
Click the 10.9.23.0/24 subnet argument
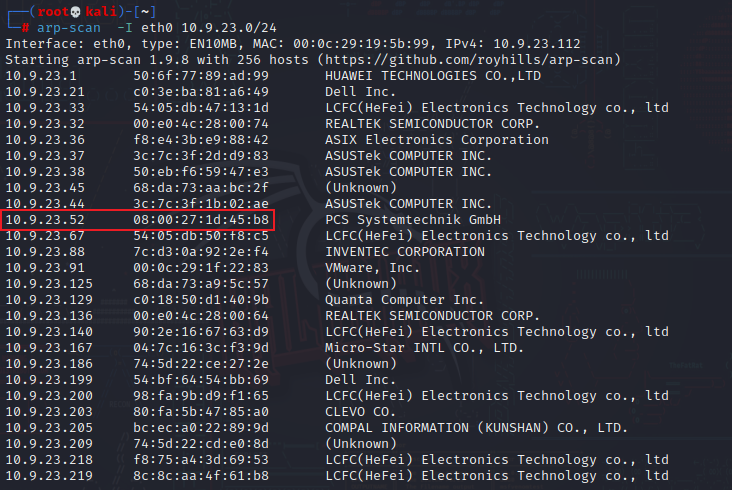[229, 28]
